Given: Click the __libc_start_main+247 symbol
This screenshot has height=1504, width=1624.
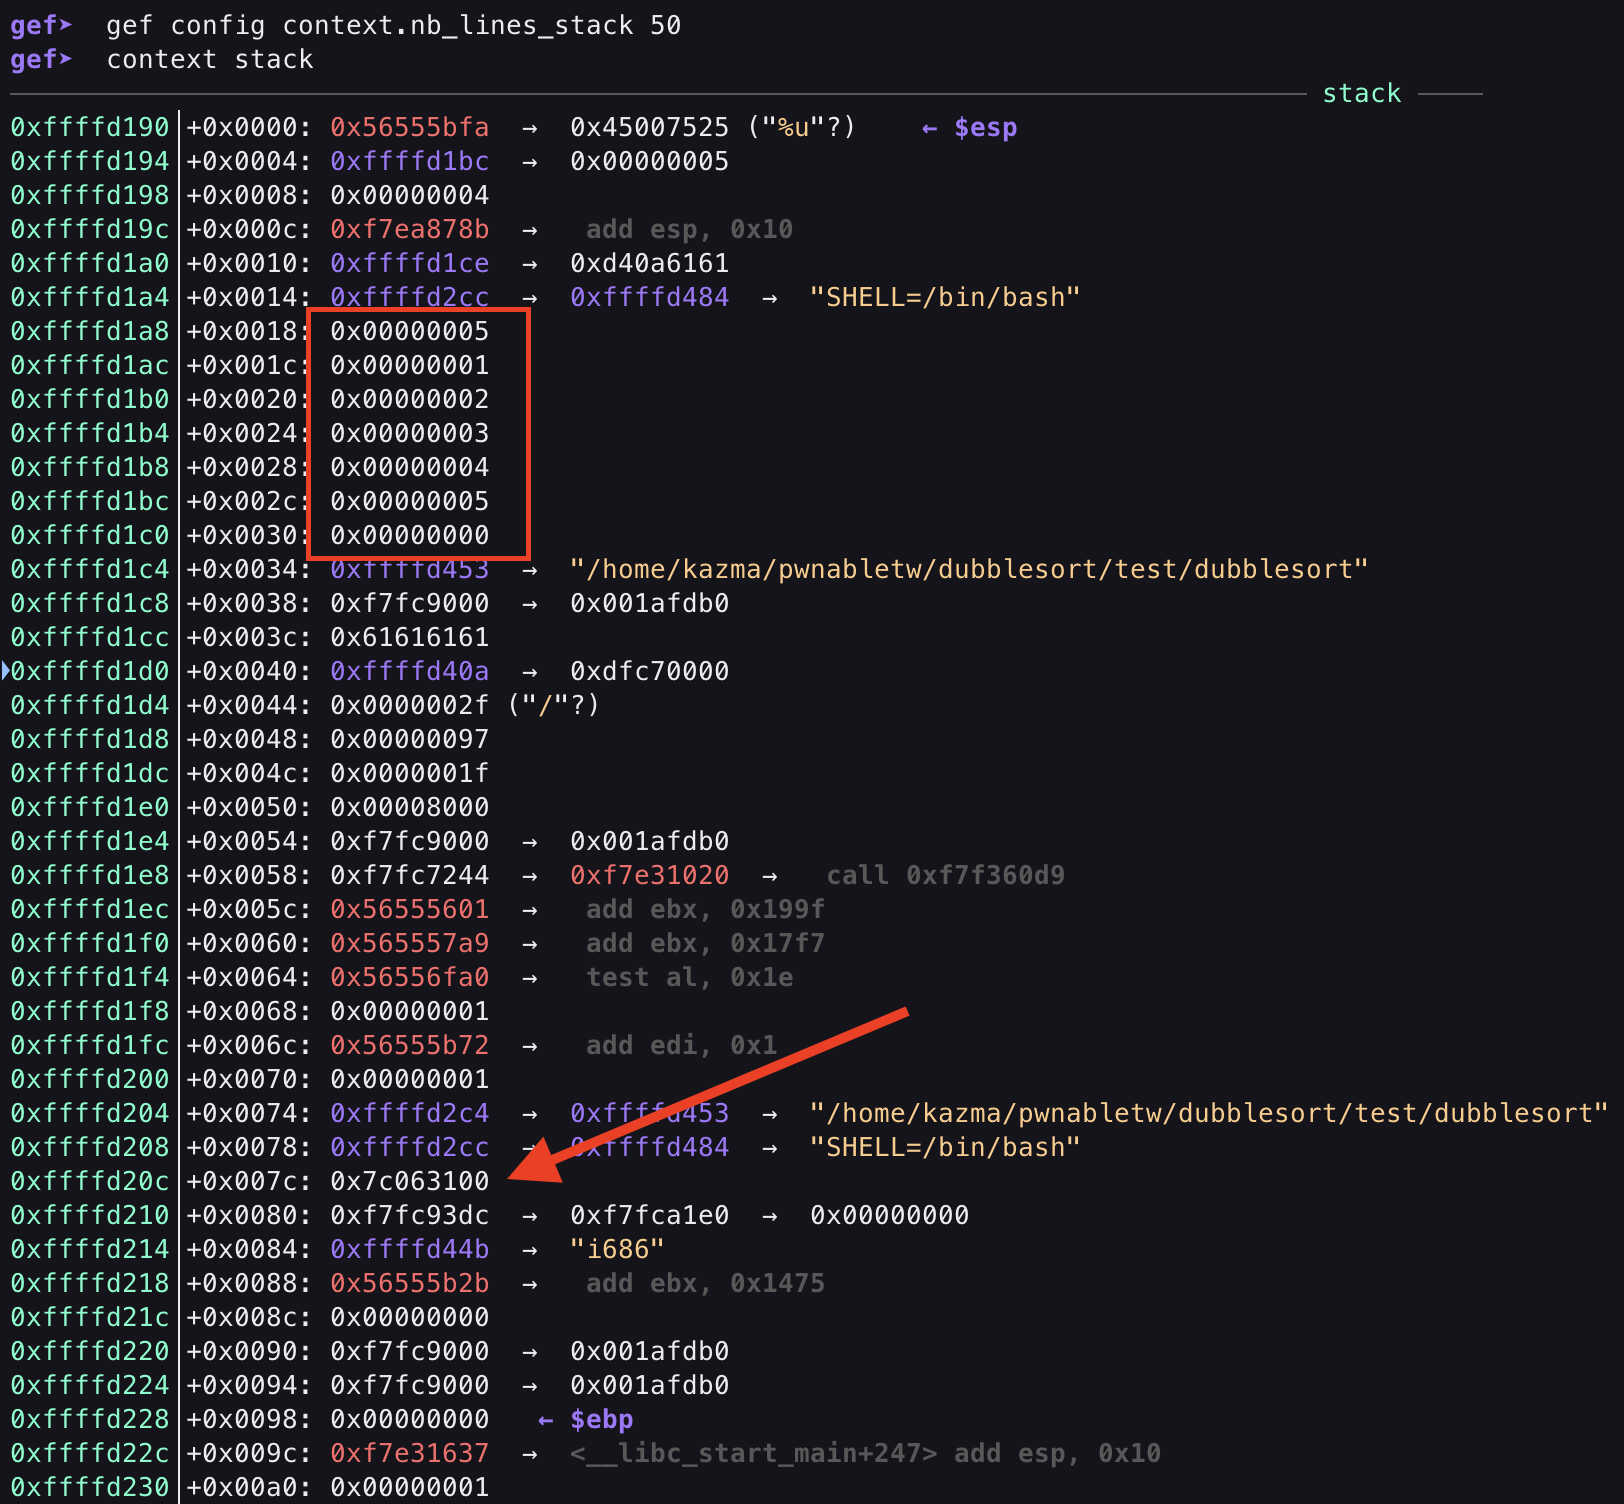Looking at the screenshot, I should click(x=753, y=1453).
